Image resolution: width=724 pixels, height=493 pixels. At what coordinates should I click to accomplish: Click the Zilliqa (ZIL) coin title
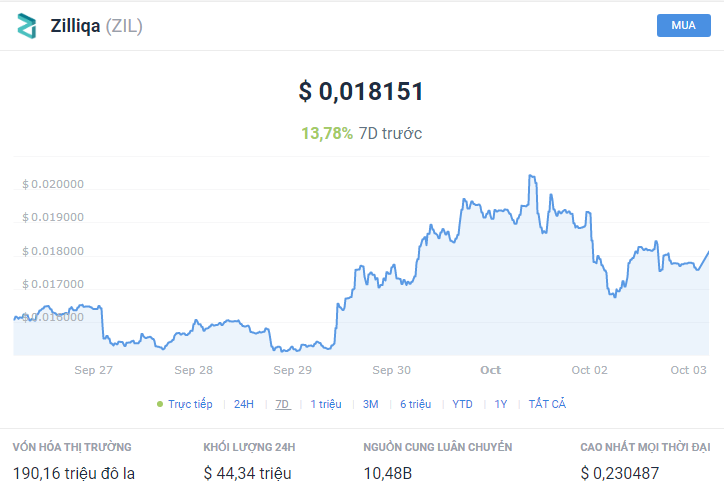97,26
